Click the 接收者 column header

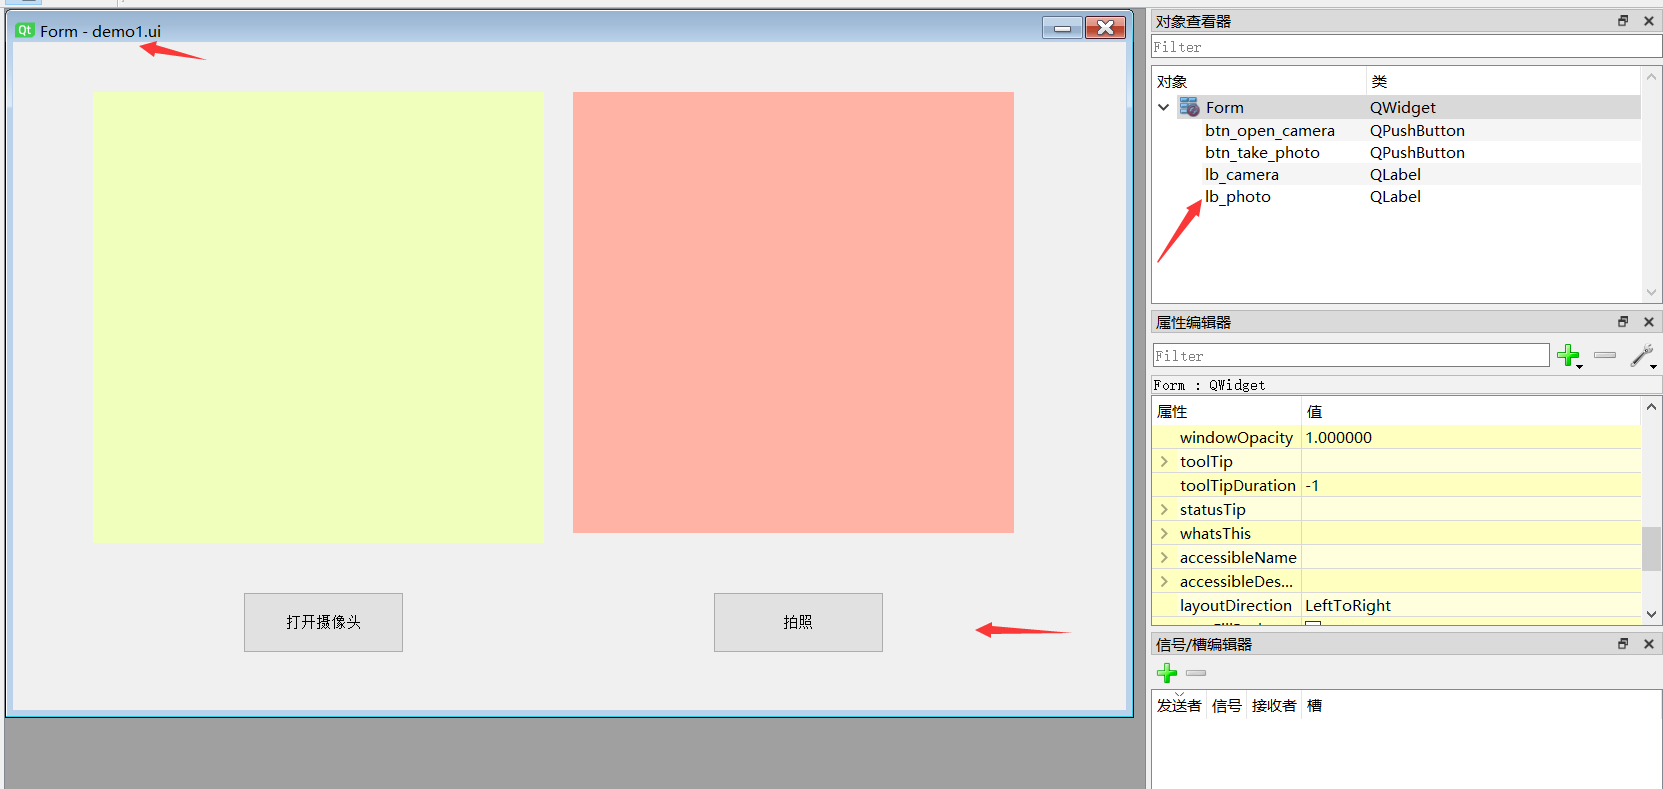point(1274,705)
